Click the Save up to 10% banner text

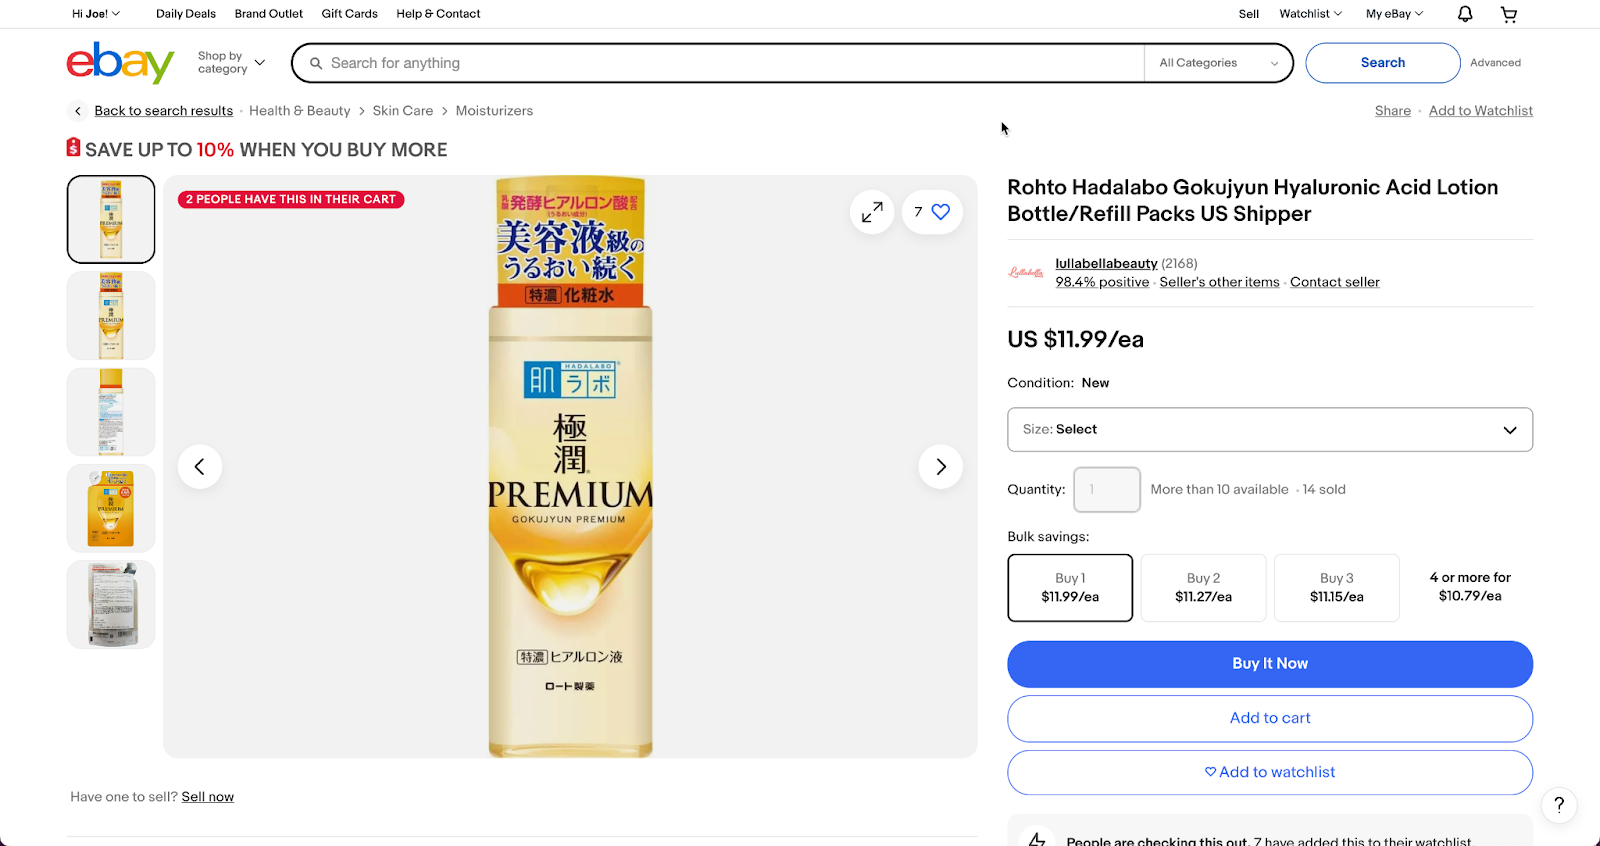point(266,150)
